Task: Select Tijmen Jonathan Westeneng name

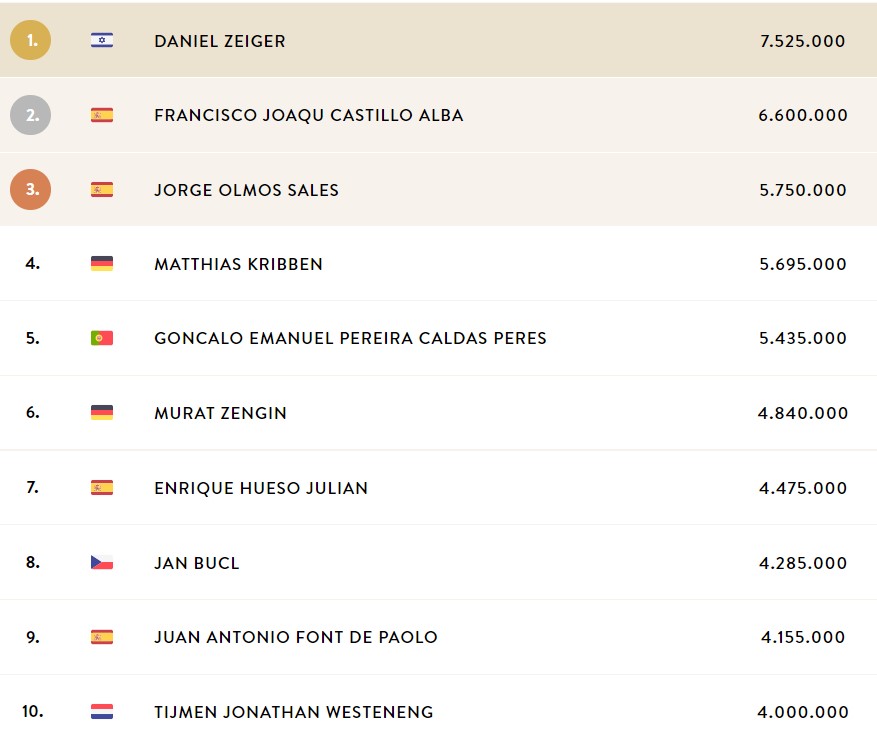Action: (294, 712)
